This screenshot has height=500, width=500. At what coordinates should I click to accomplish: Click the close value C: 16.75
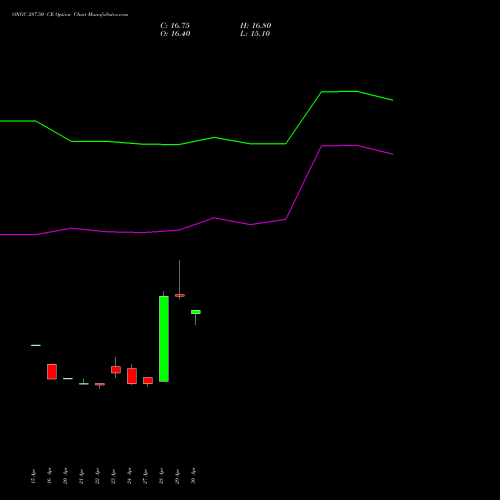click(175, 26)
